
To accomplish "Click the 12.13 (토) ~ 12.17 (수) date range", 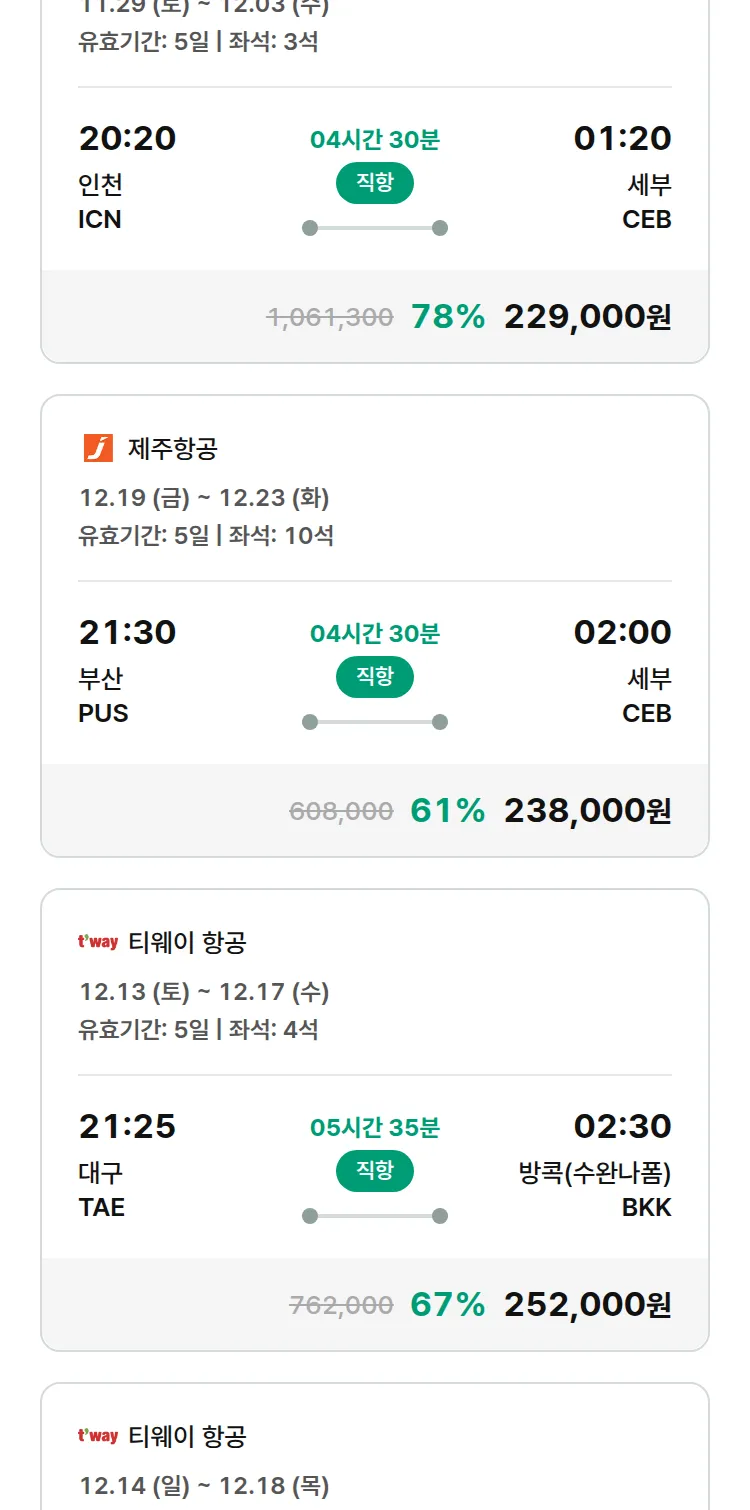I will point(204,992).
